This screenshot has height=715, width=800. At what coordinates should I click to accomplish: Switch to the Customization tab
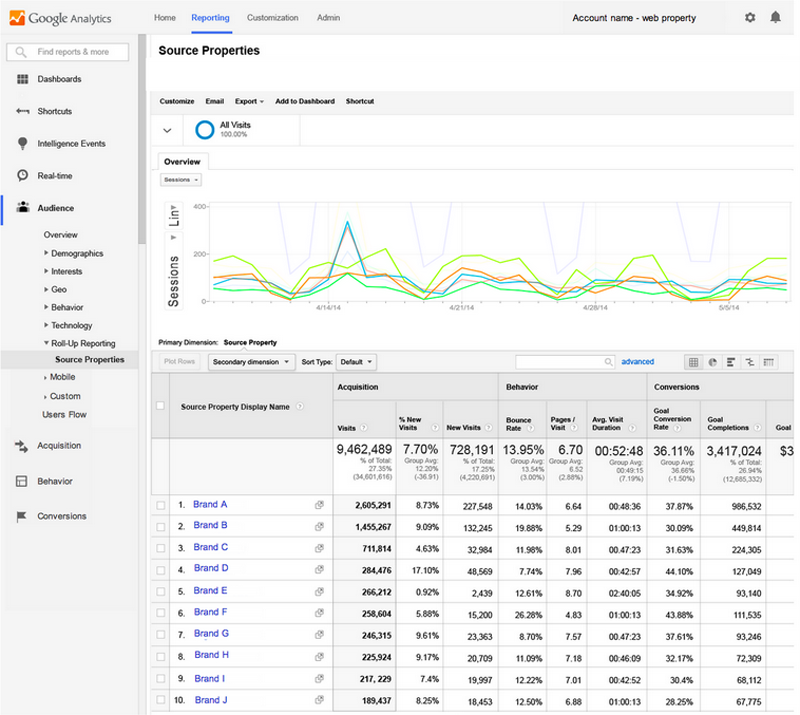click(272, 18)
